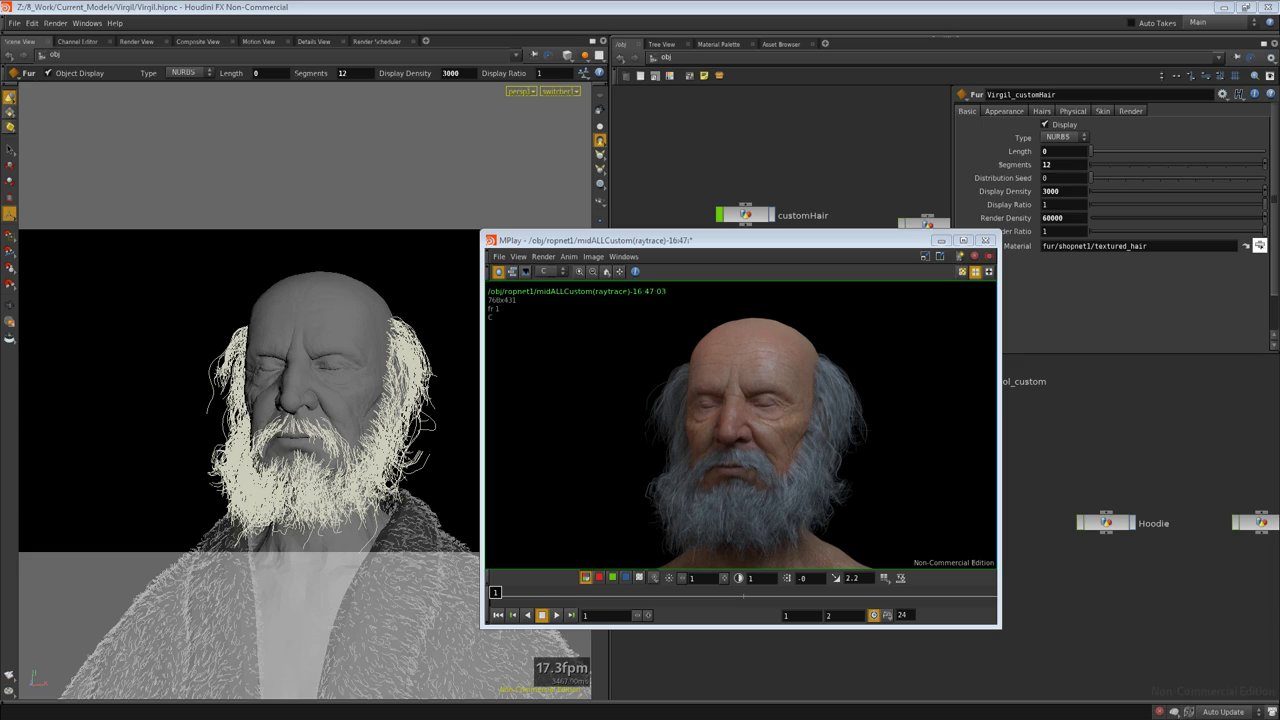Switch to the Physical tab of the Fur node
This screenshot has height=720, width=1280.
point(1072,111)
